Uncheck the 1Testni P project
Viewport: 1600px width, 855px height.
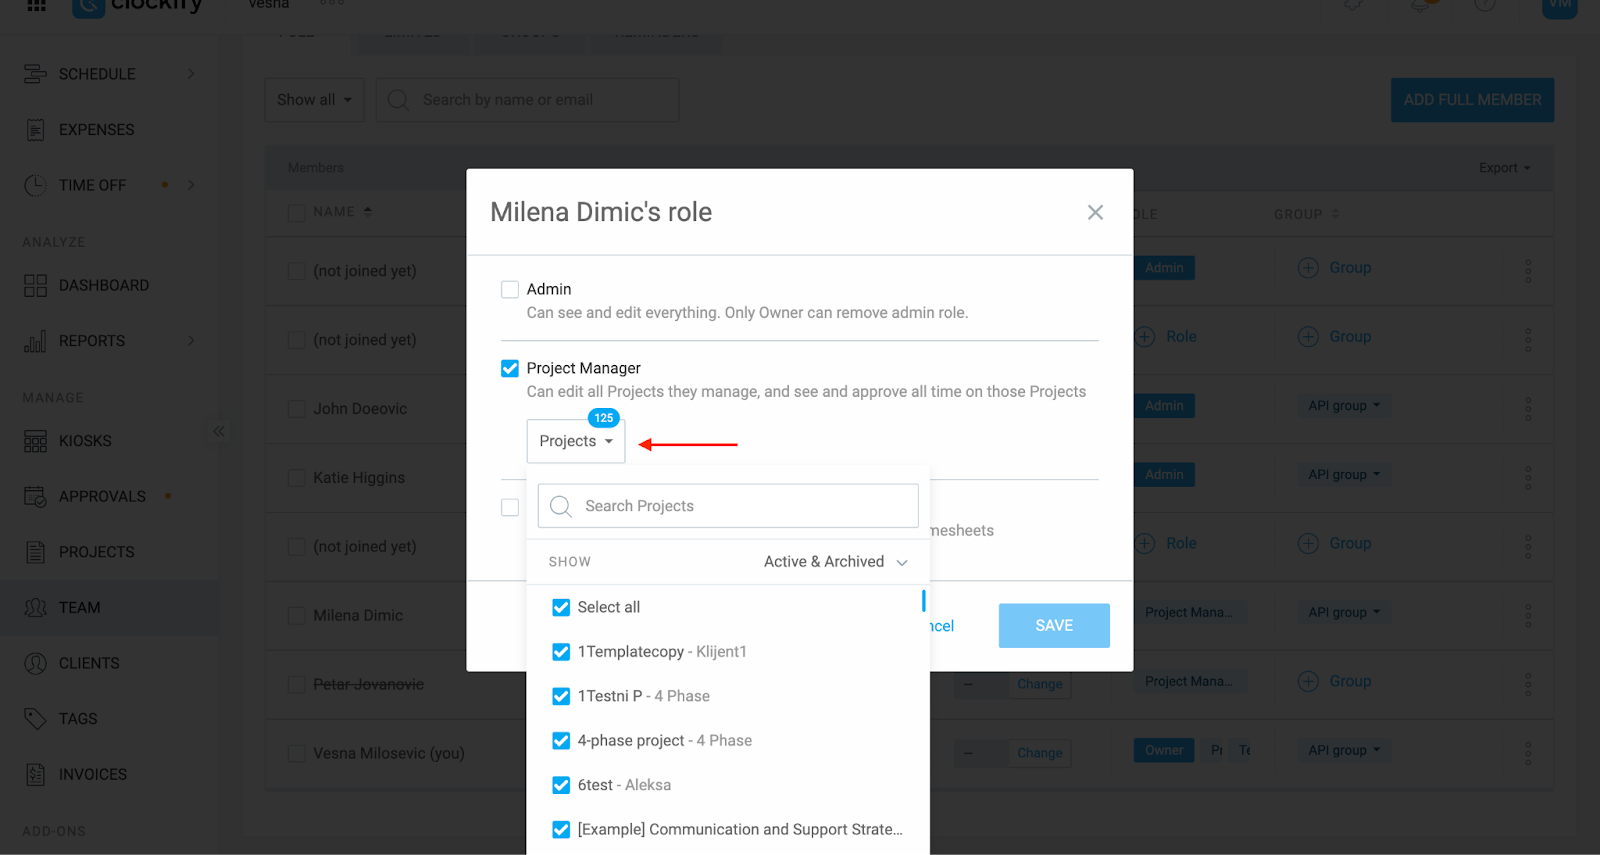click(561, 696)
